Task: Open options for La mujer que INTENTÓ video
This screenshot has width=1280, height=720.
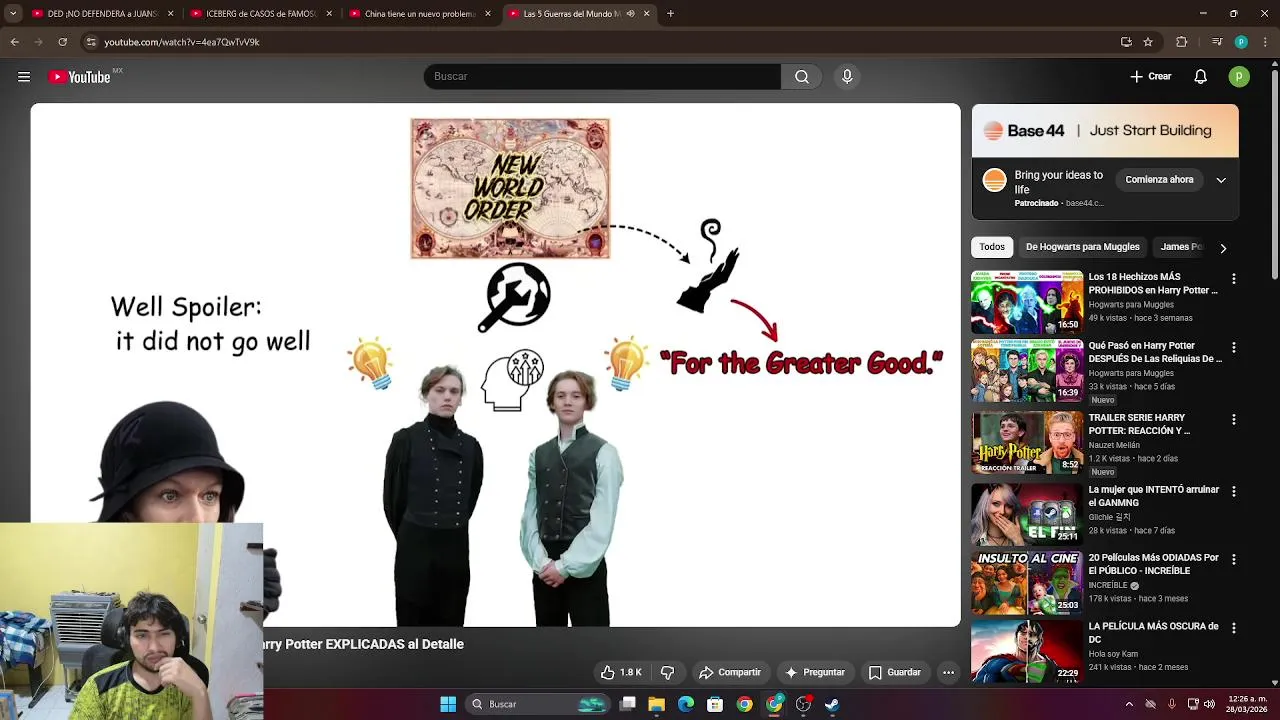Action: [x=1233, y=492]
